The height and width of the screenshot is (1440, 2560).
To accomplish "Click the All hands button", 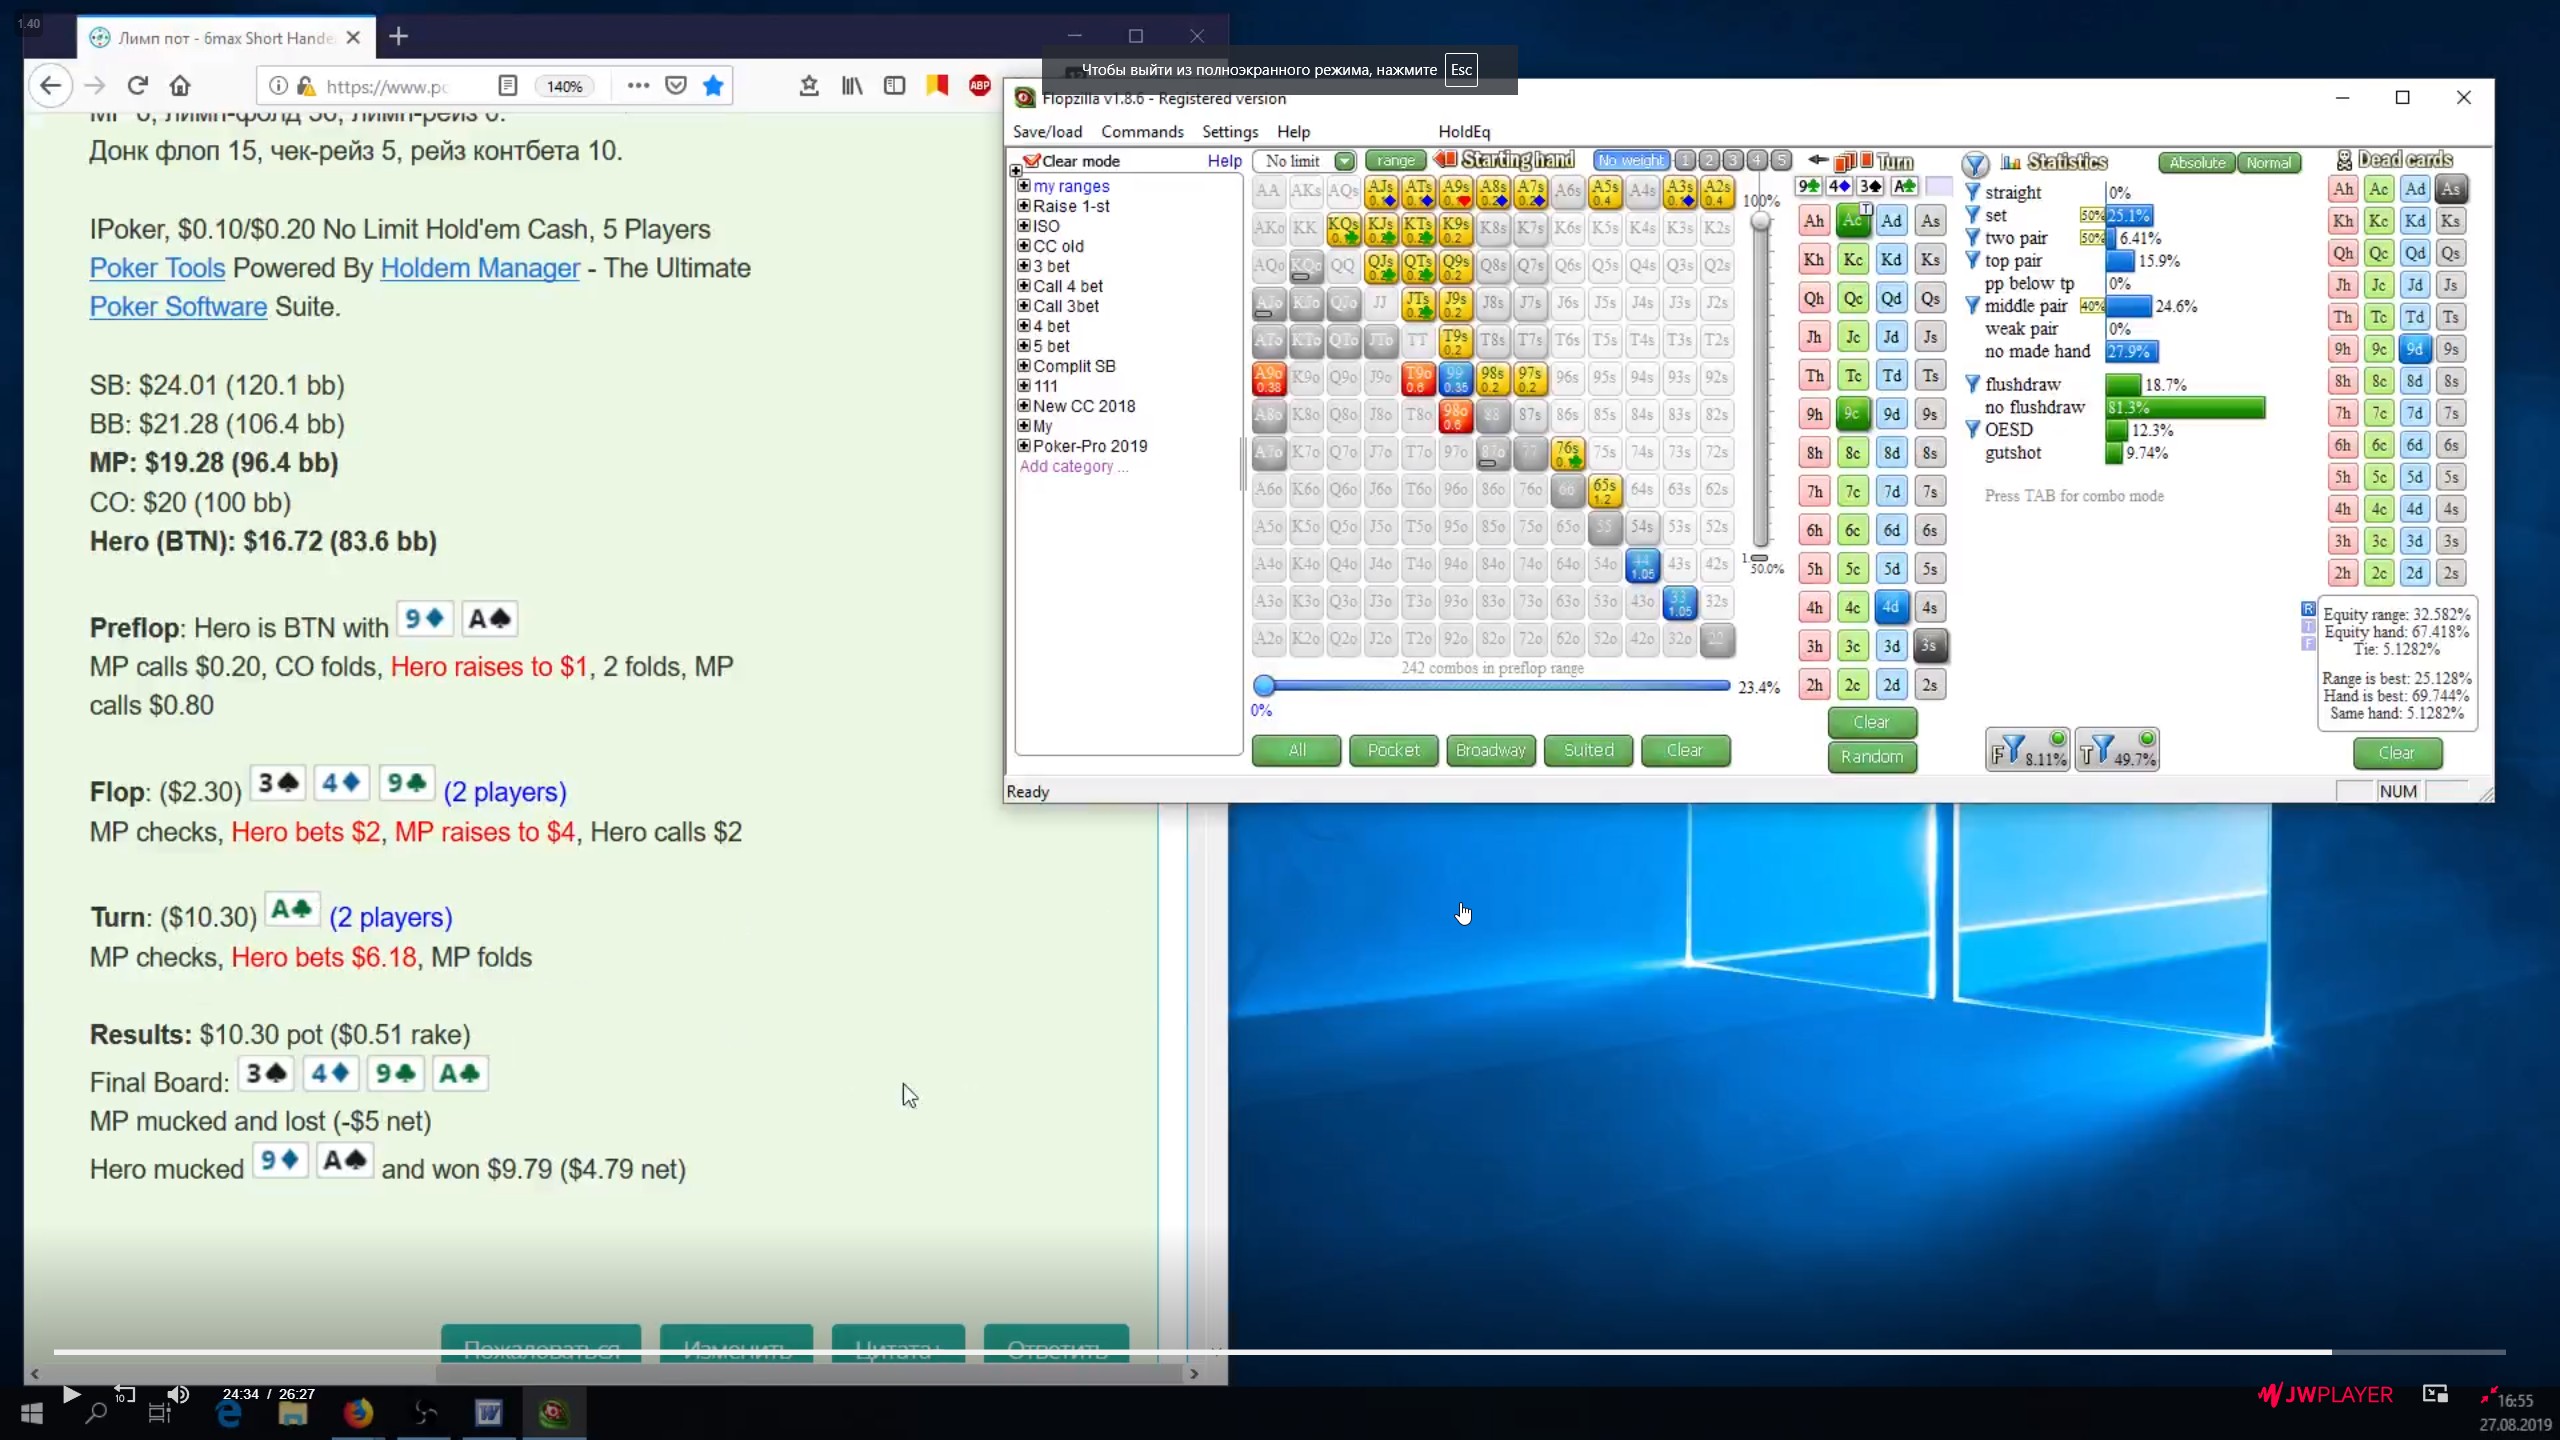I will (x=1297, y=750).
